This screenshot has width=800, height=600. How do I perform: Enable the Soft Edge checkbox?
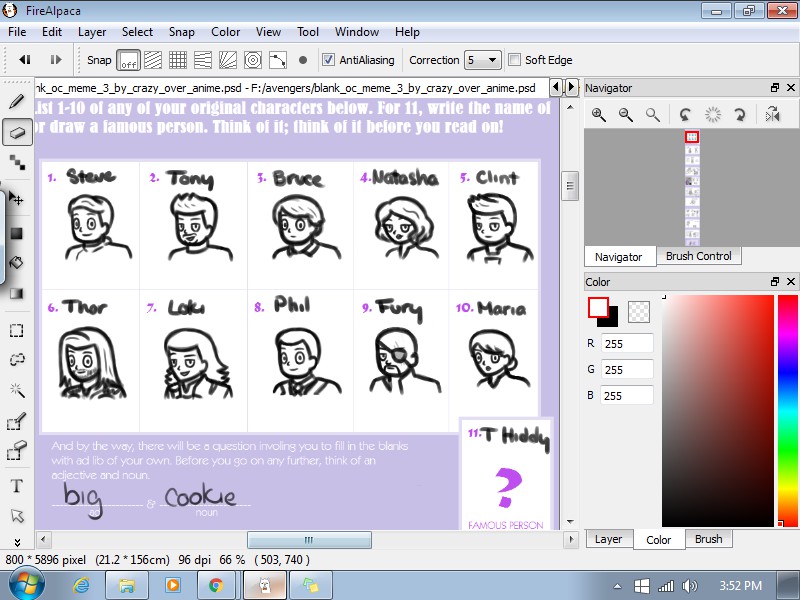(x=514, y=60)
